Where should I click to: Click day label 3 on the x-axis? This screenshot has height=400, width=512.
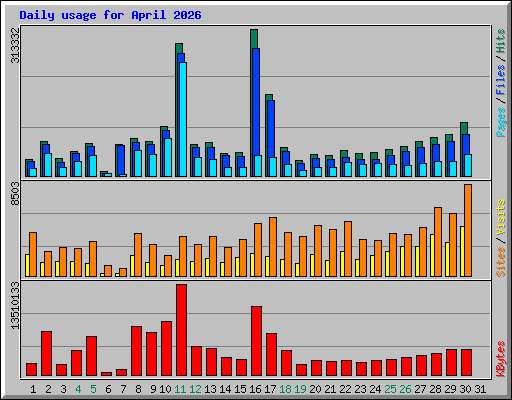63,389
